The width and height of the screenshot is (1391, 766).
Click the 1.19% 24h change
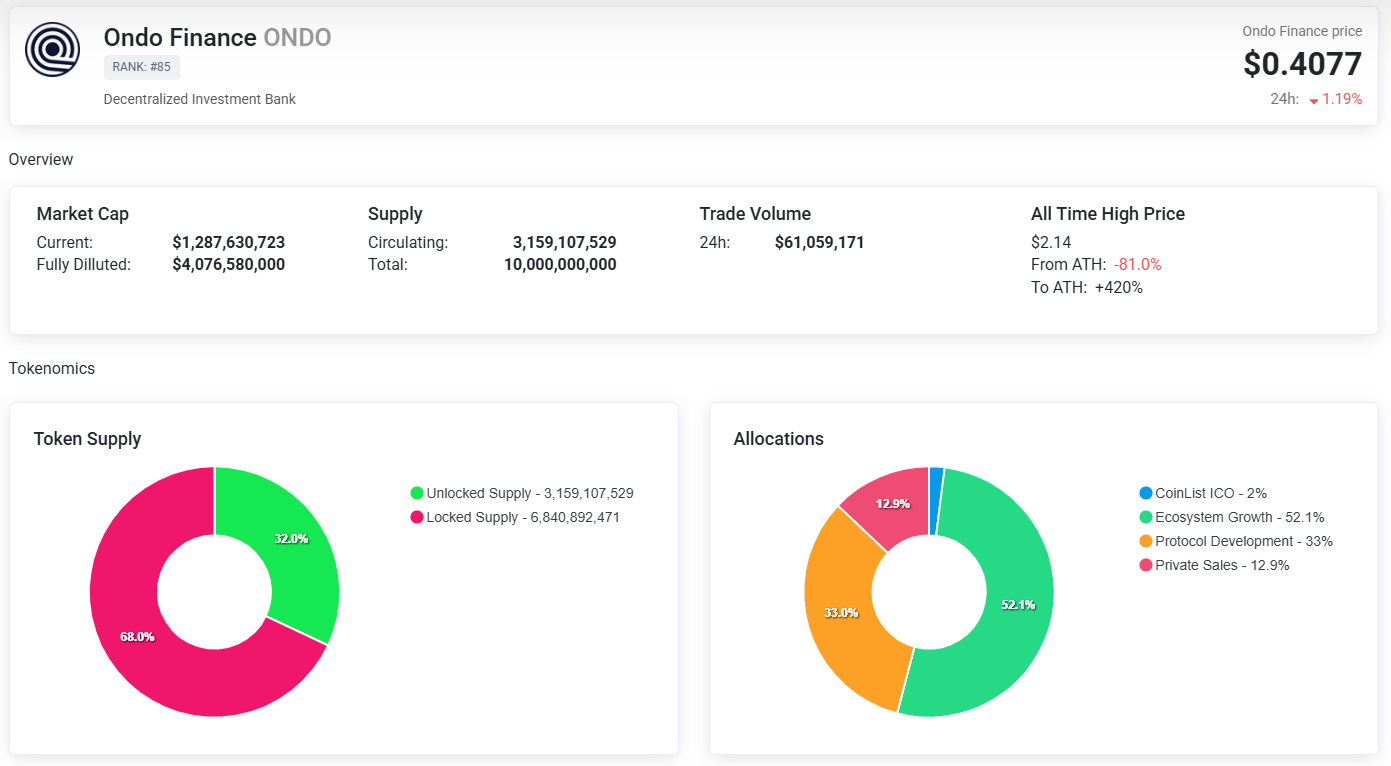(1342, 99)
